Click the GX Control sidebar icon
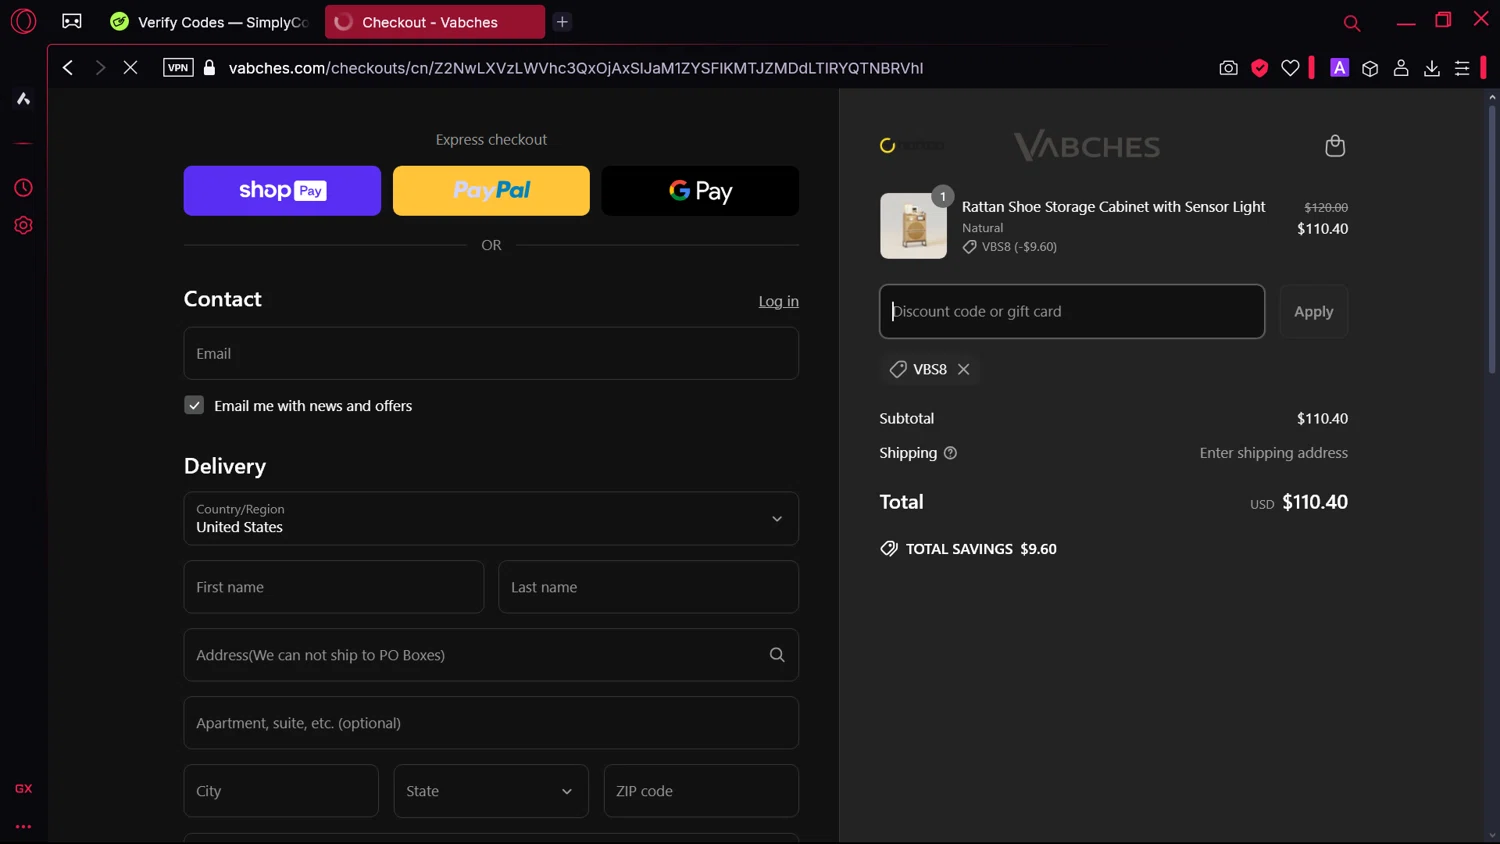 pos(23,789)
